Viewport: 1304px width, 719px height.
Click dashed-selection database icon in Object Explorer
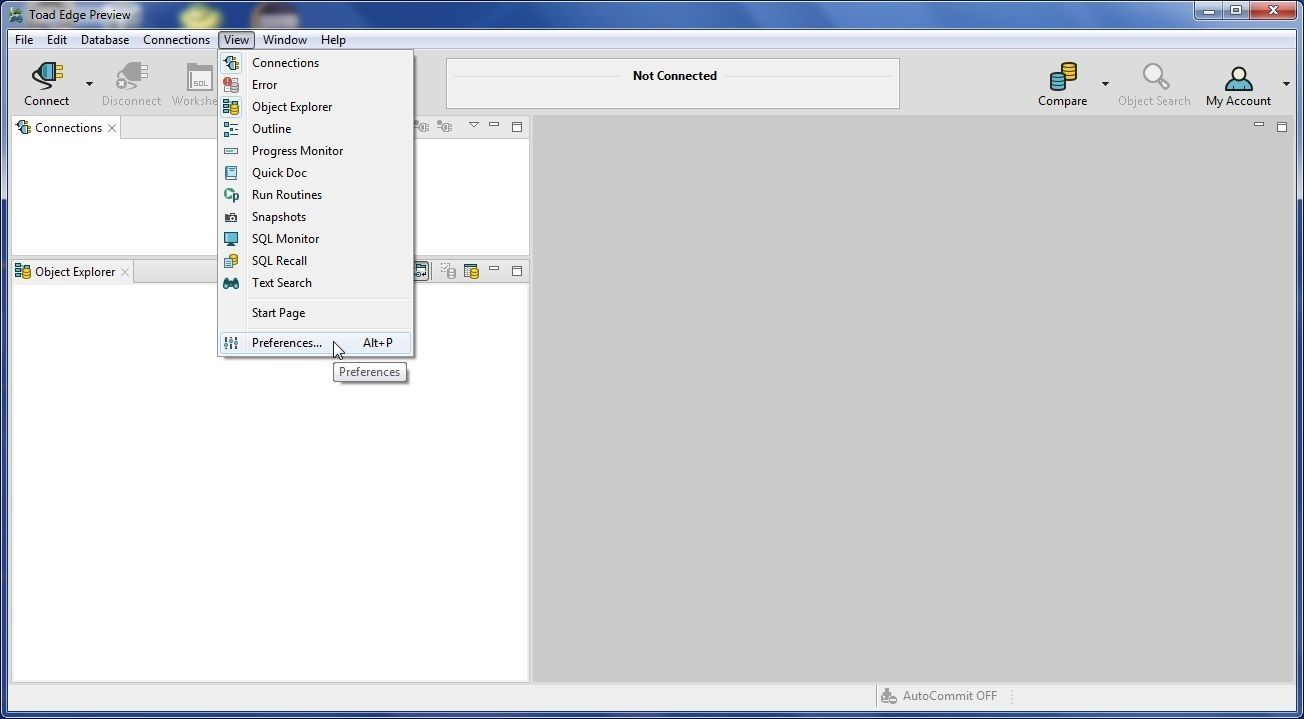[448, 271]
